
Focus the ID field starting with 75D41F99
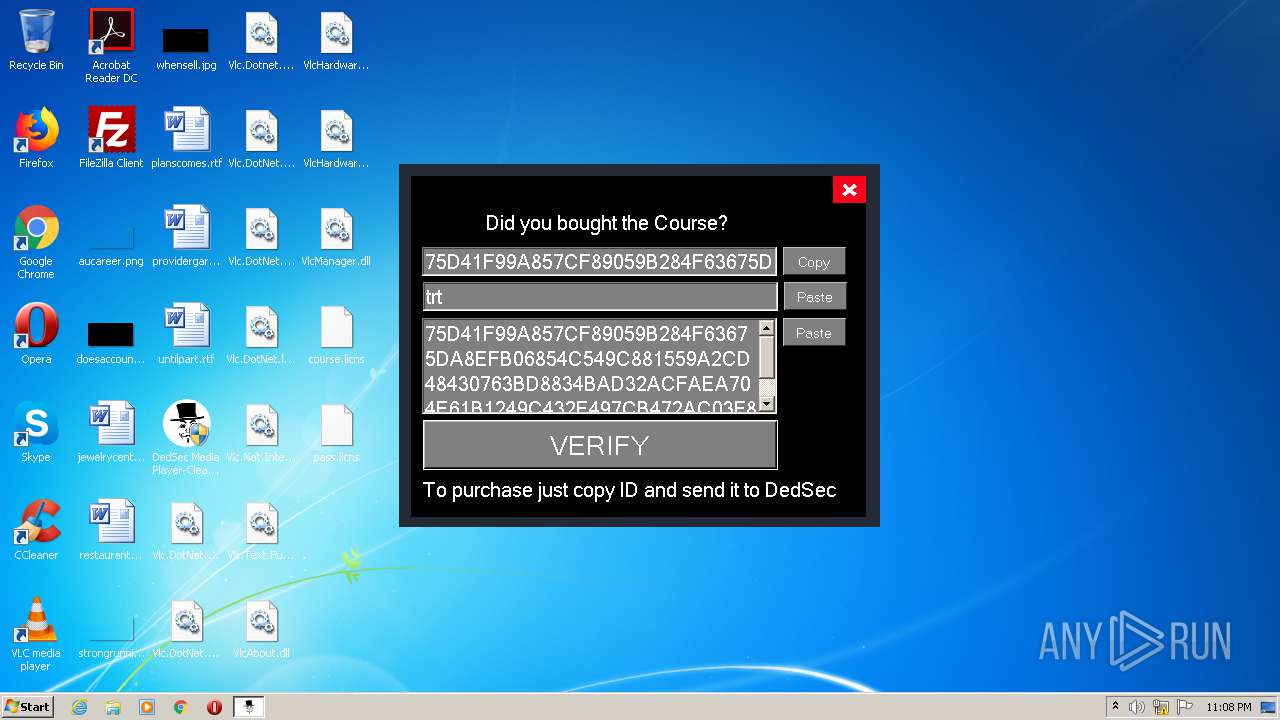click(600, 262)
